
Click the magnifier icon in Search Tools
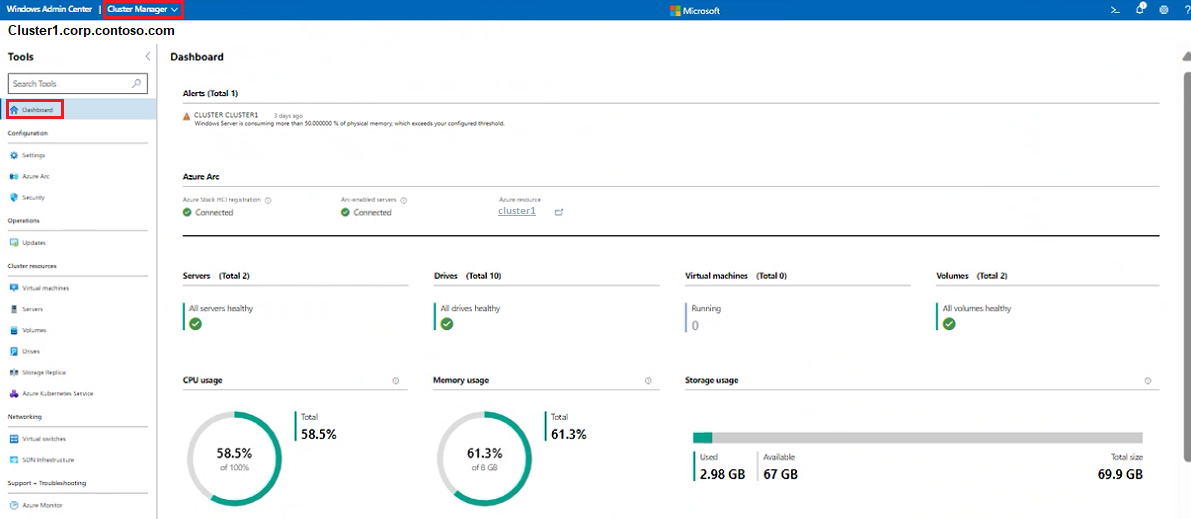(x=137, y=84)
